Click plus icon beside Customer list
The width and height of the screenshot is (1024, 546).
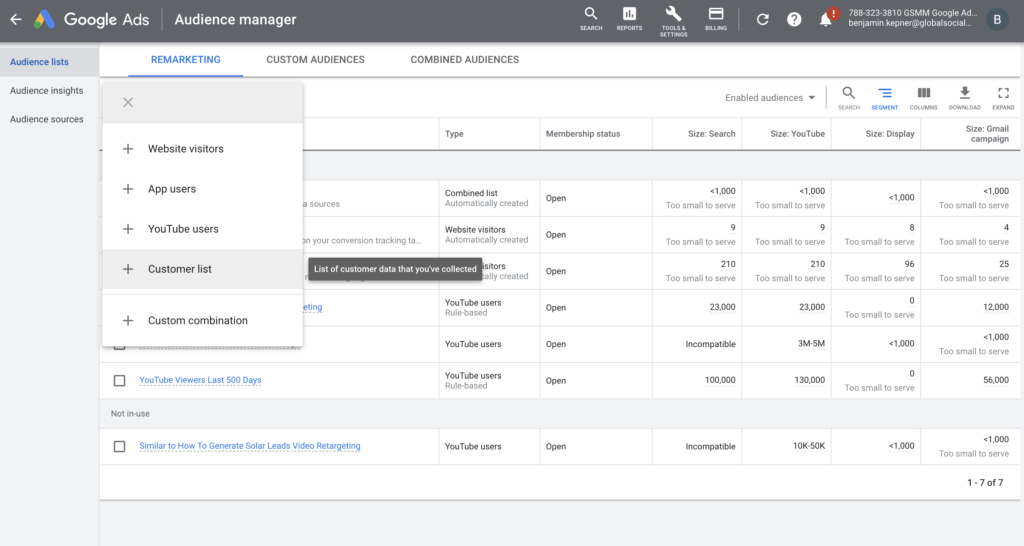tap(128, 269)
